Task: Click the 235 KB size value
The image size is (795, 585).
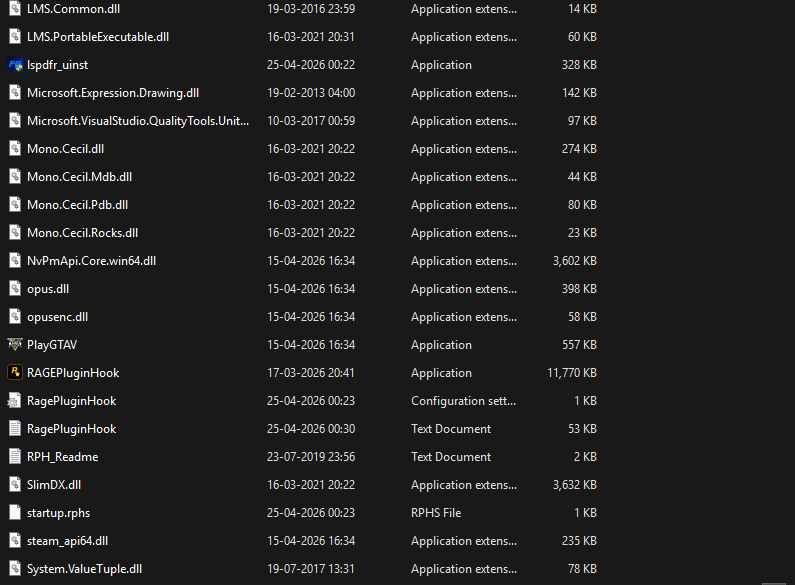Action: click(579, 541)
